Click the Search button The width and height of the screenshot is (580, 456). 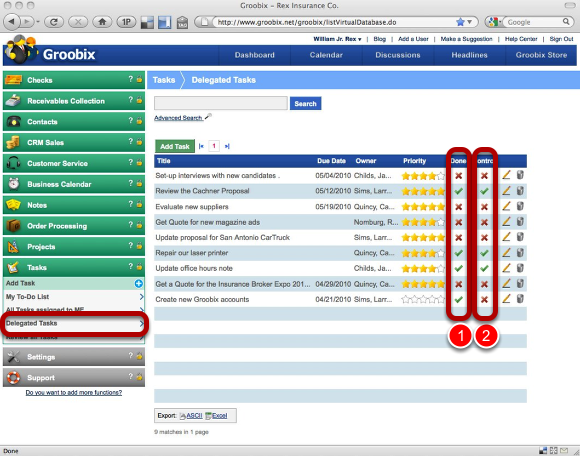pos(306,104)
